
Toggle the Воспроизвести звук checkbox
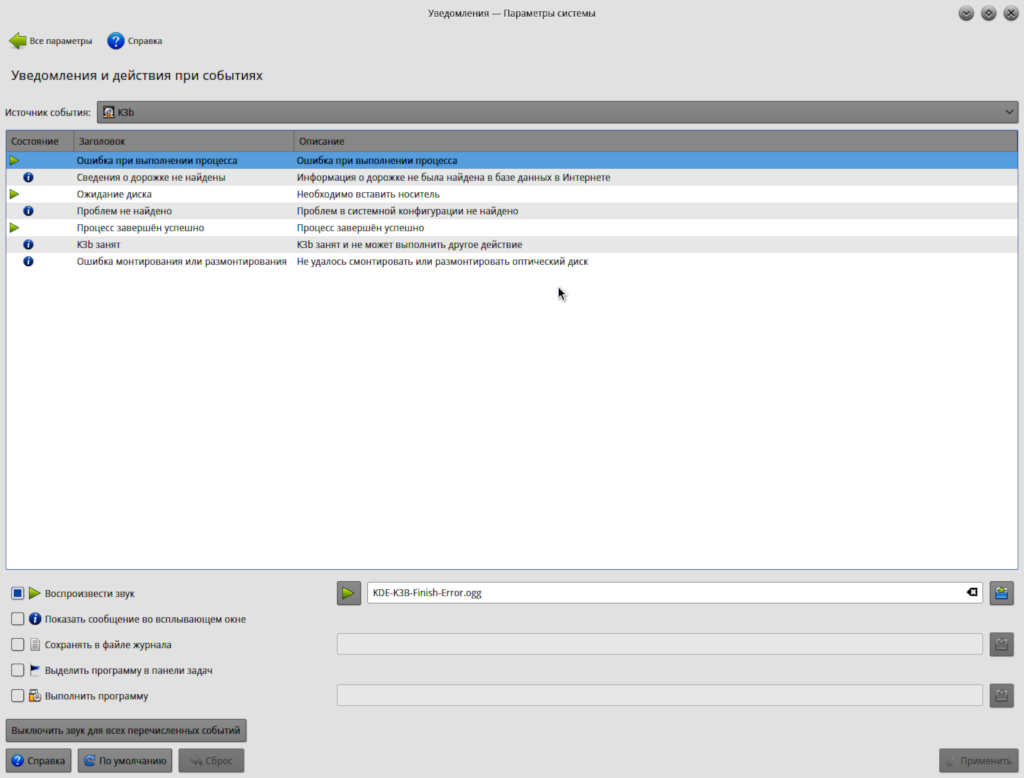(18, 593)
